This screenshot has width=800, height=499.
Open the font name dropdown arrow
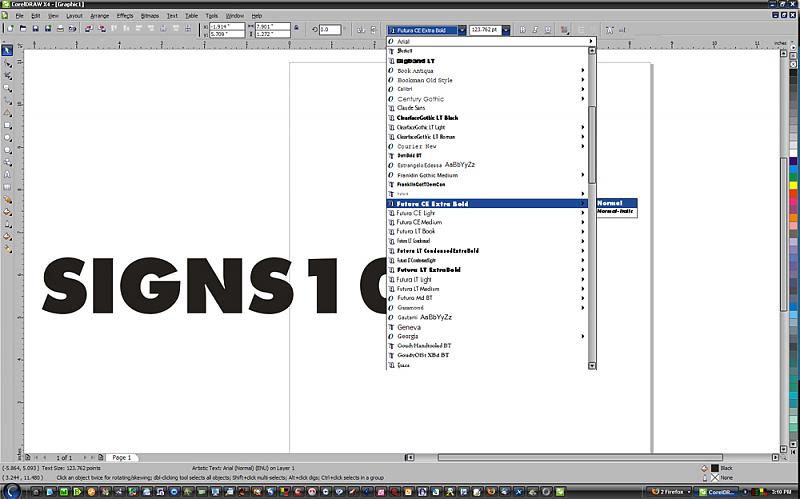[x=461, y=30]
